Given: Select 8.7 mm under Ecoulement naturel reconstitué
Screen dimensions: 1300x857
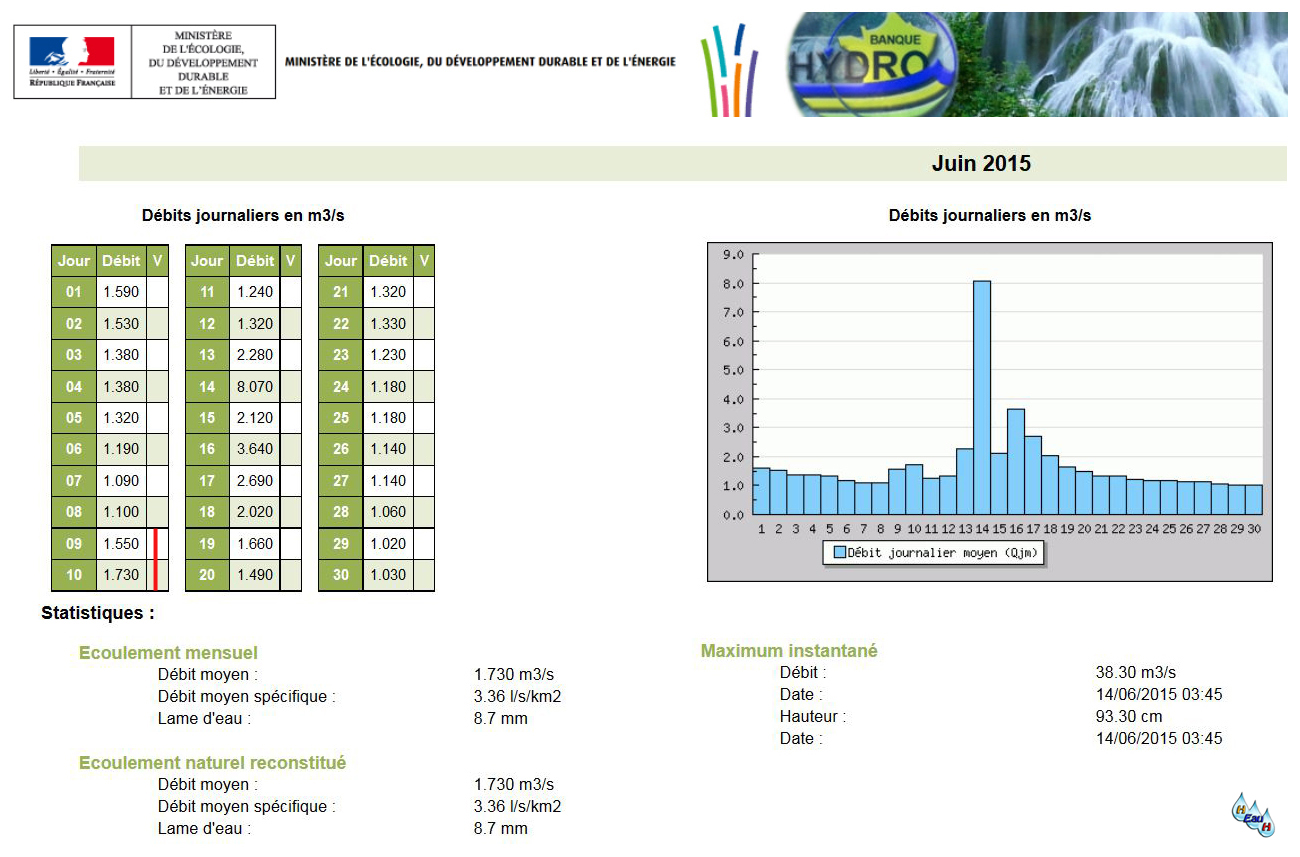Looking at the screenshot, I should tap(501, 829).
